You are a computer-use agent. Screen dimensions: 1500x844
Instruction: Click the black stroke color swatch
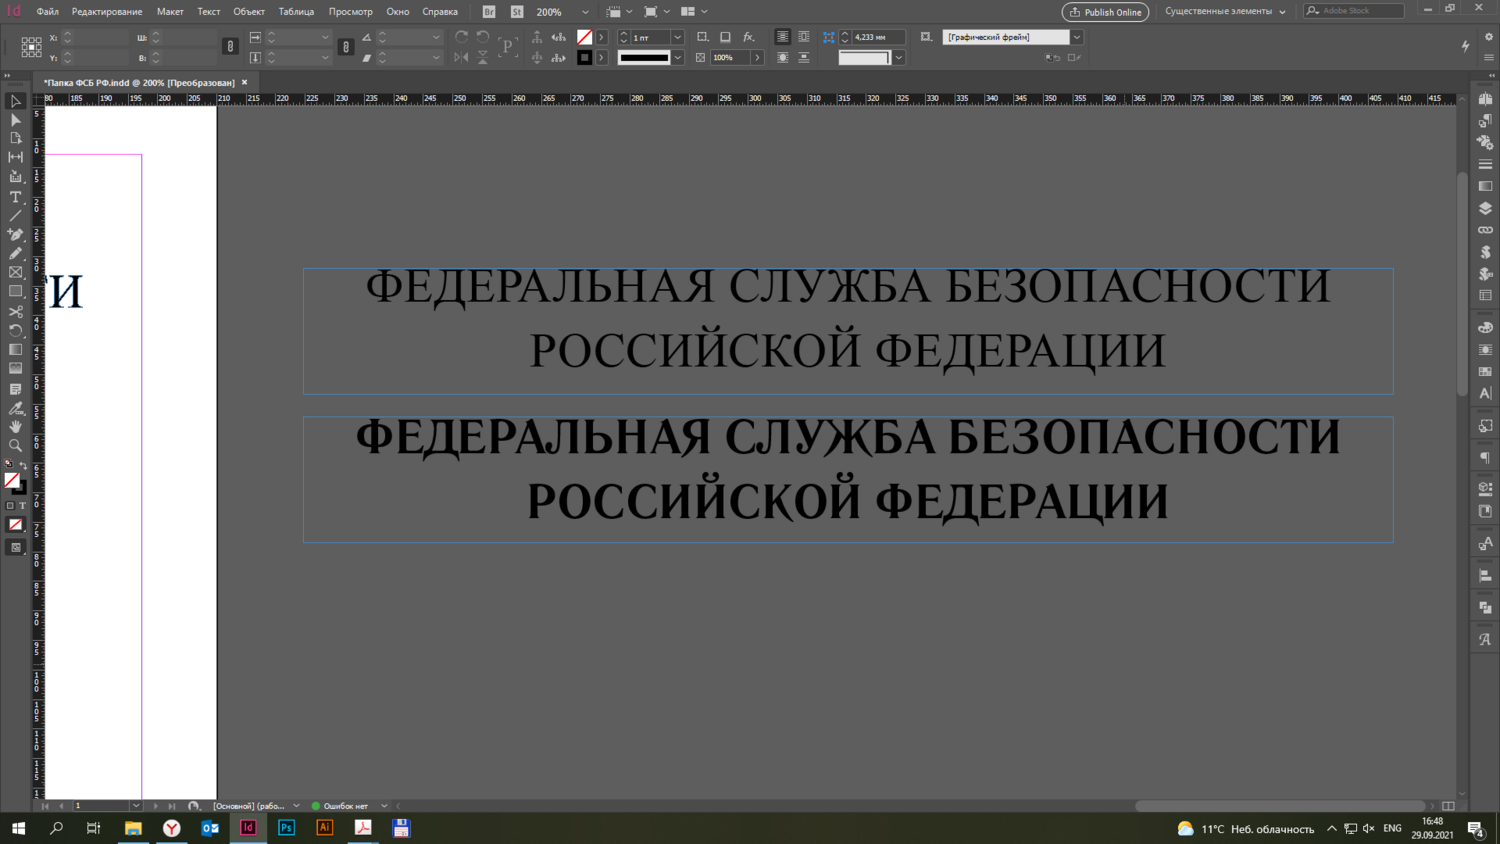pos(585,58)
